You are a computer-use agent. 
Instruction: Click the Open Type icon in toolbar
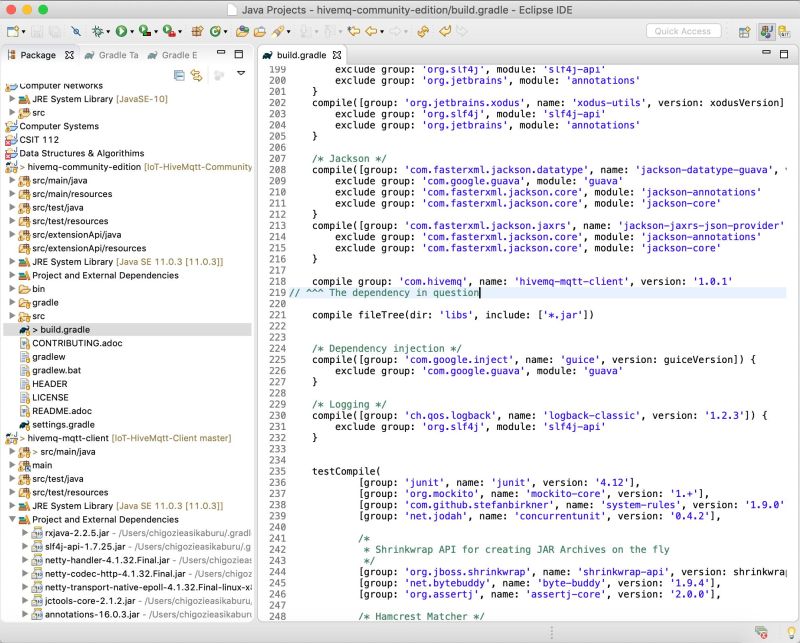243,31
